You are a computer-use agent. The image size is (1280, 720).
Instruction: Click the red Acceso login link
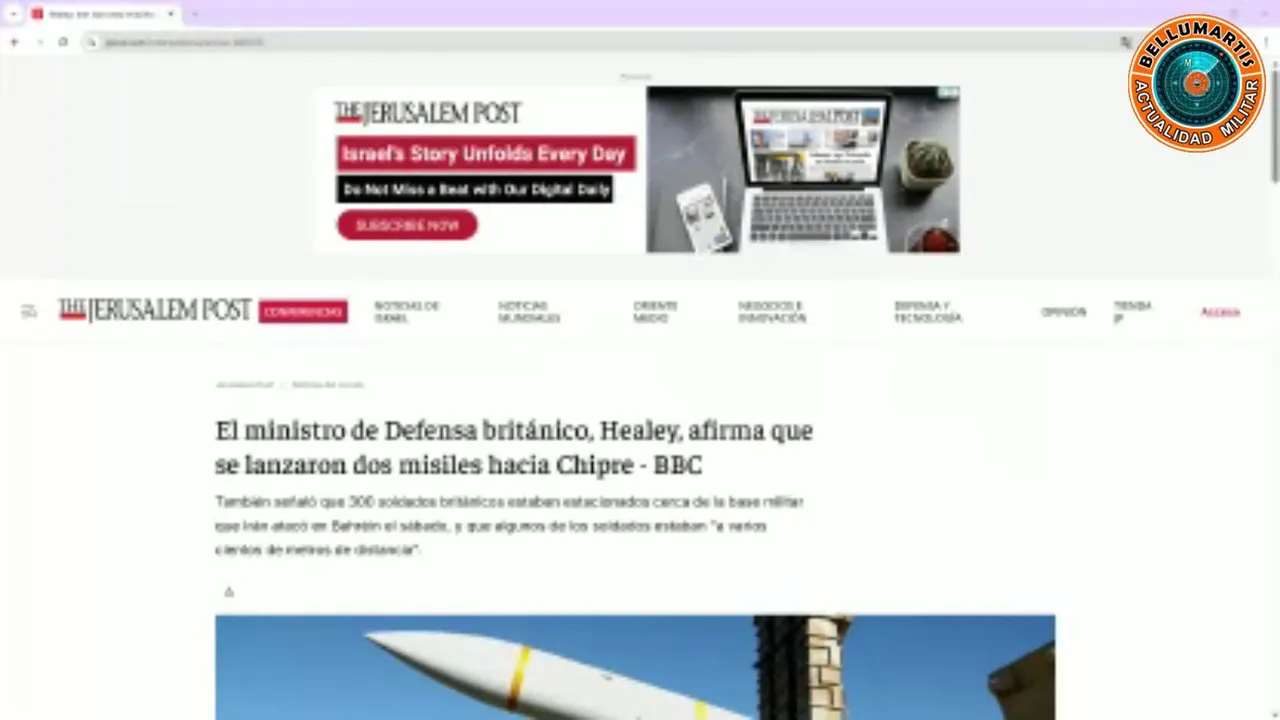[x=1220, y=312]
